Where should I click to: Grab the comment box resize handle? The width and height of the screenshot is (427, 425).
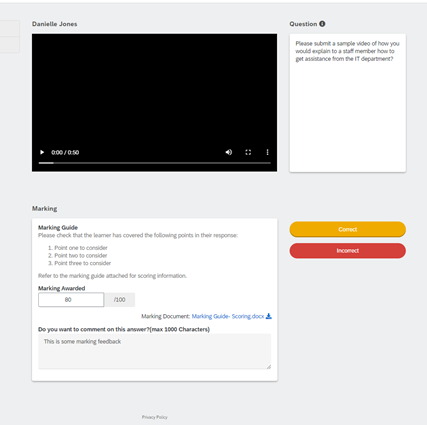point(269,367)
